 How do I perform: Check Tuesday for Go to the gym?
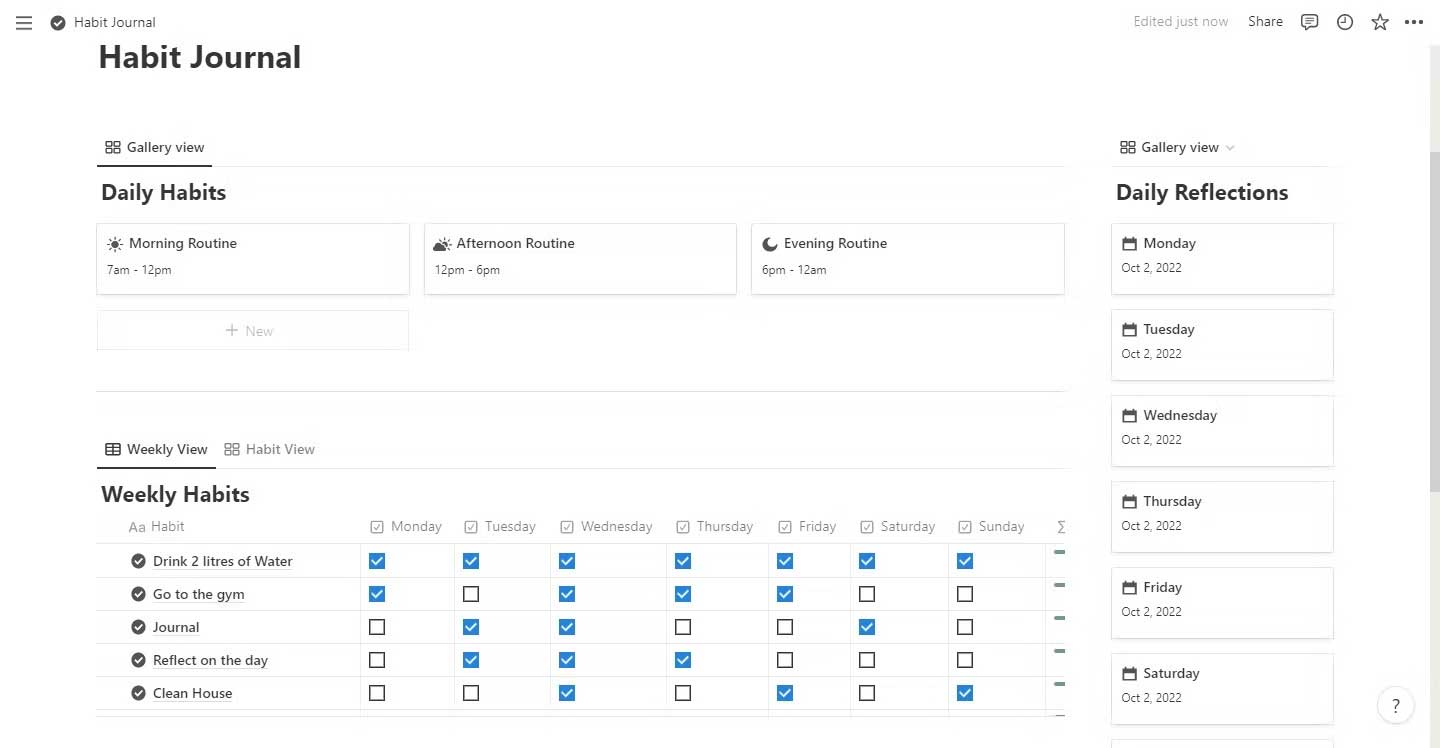tap(471, 594)
